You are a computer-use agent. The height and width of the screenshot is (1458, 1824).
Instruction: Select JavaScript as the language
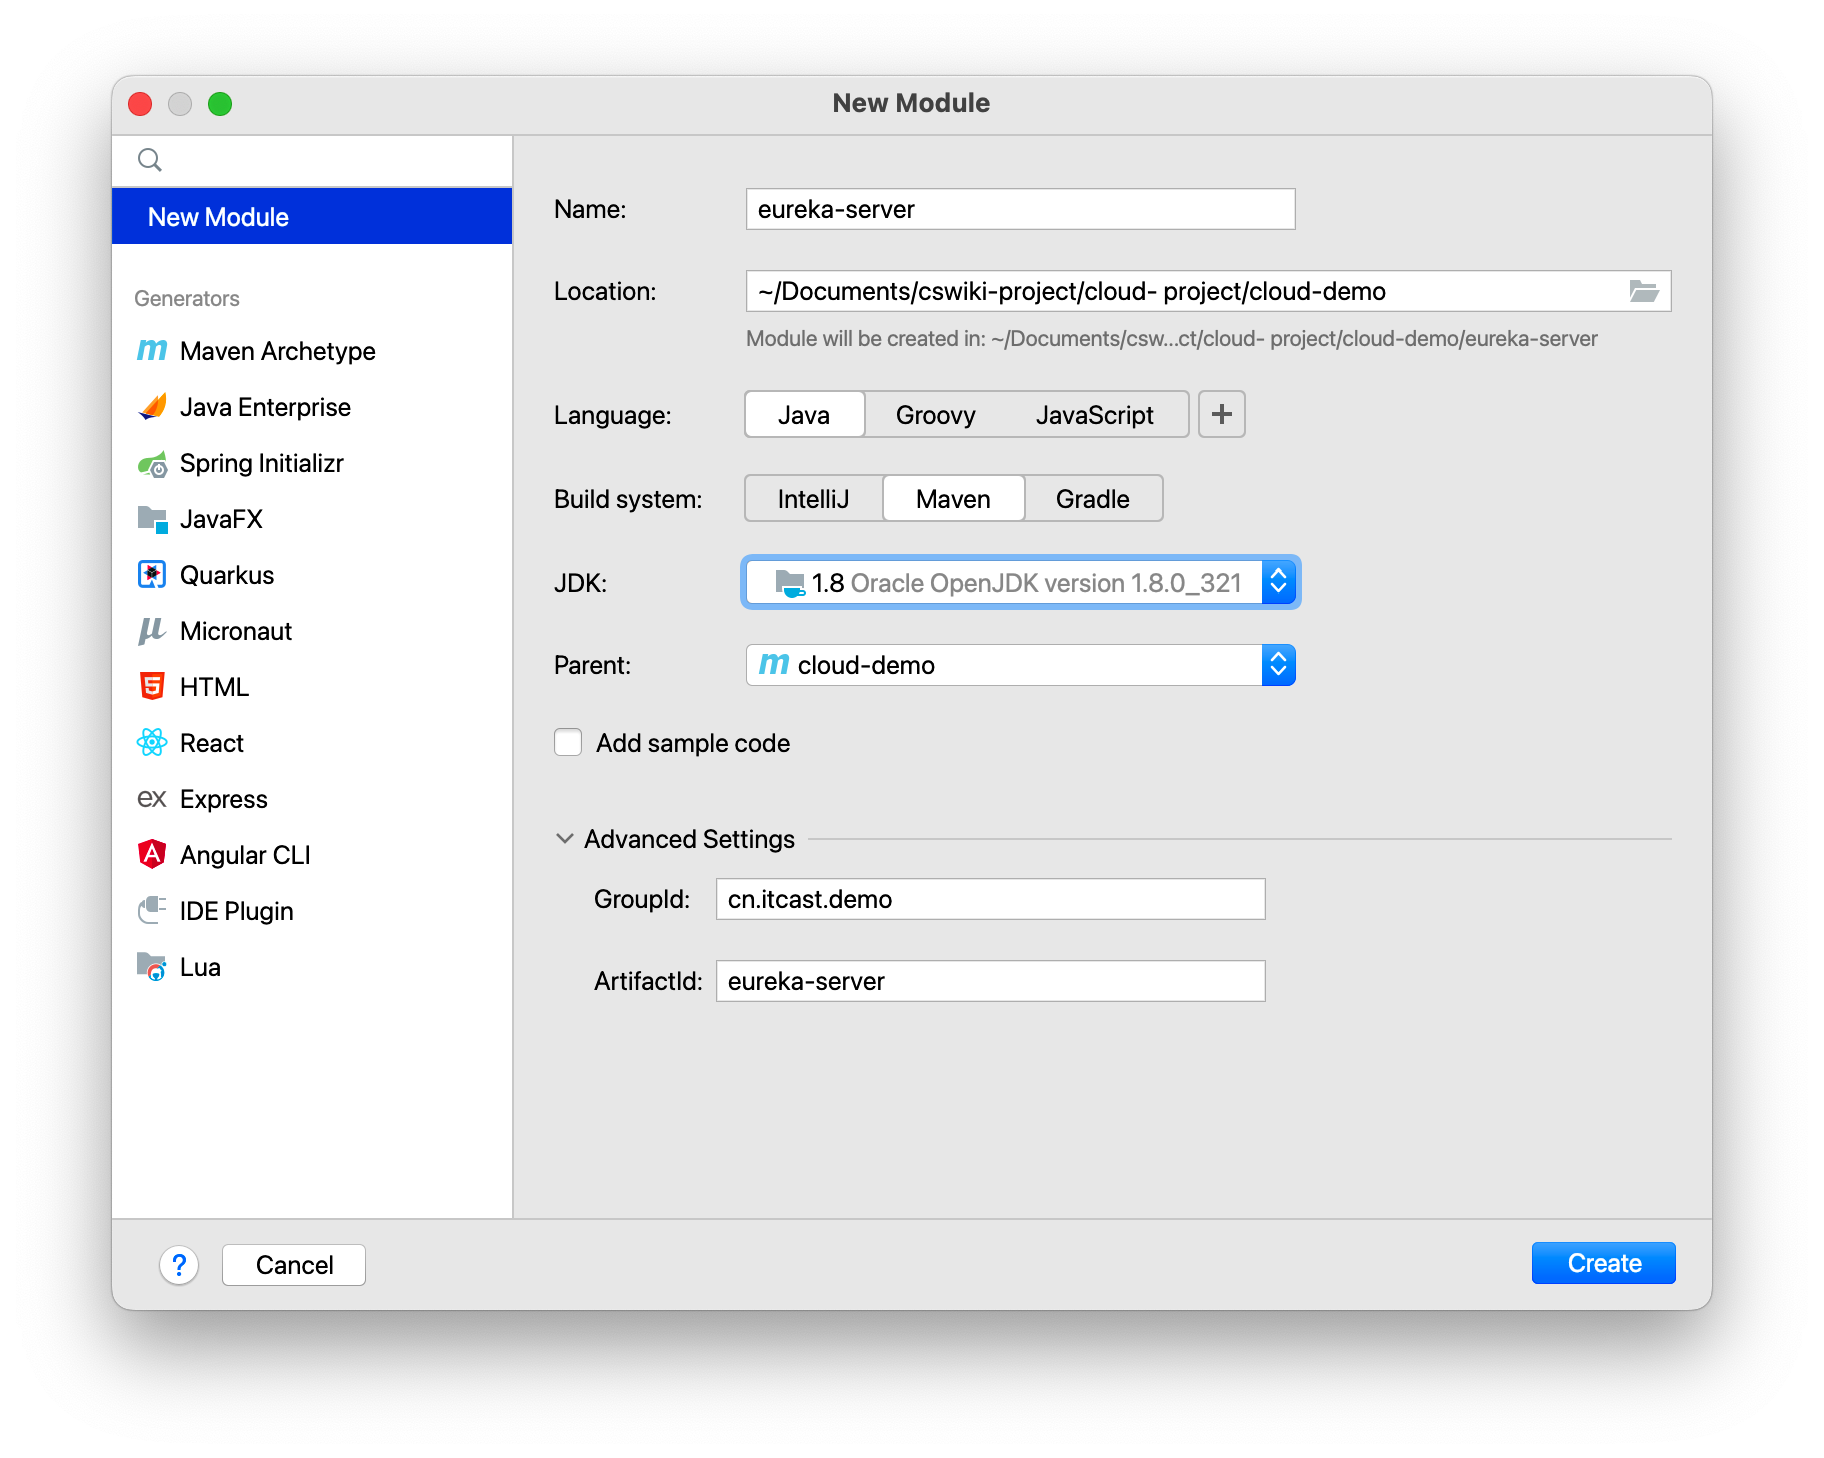[1095, 414]
